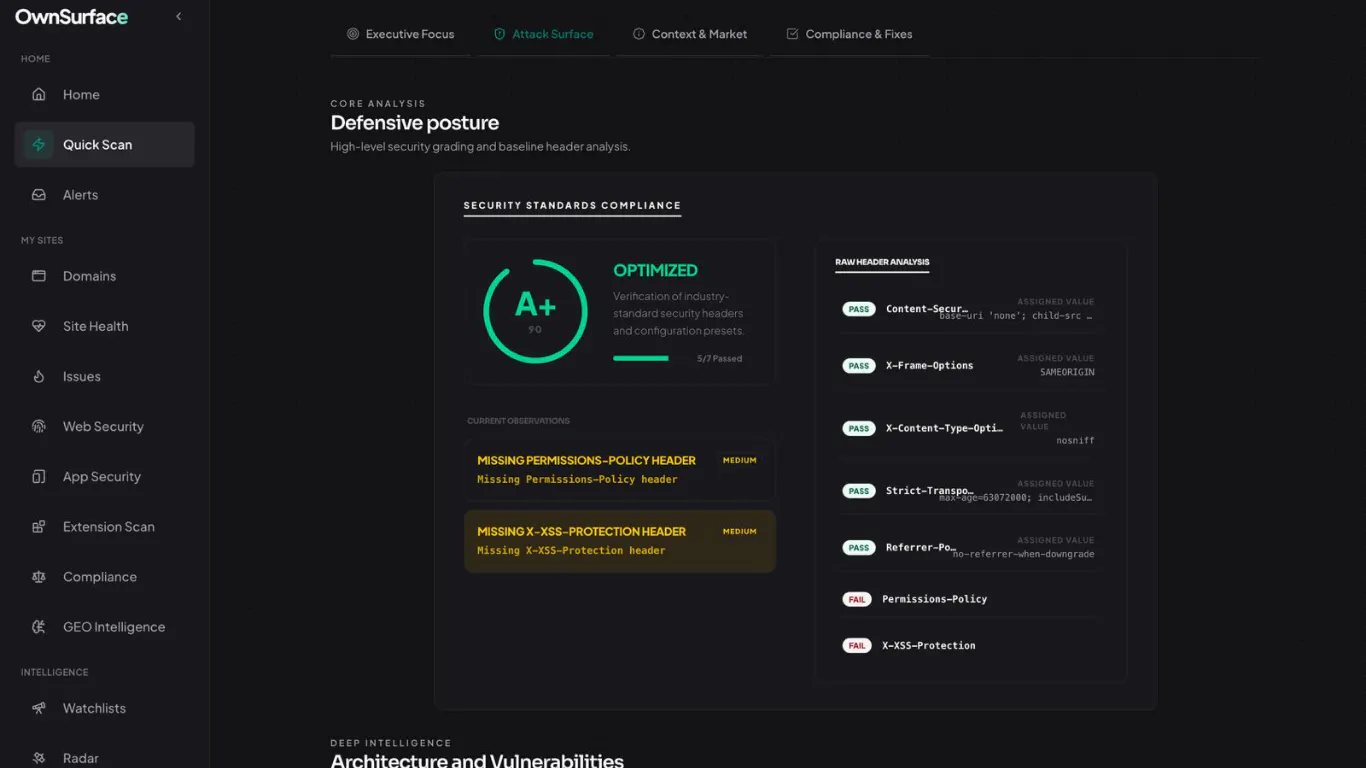The image size is (1366, 768).
Task: Open App Security section
Action: (x=104, y=477)
